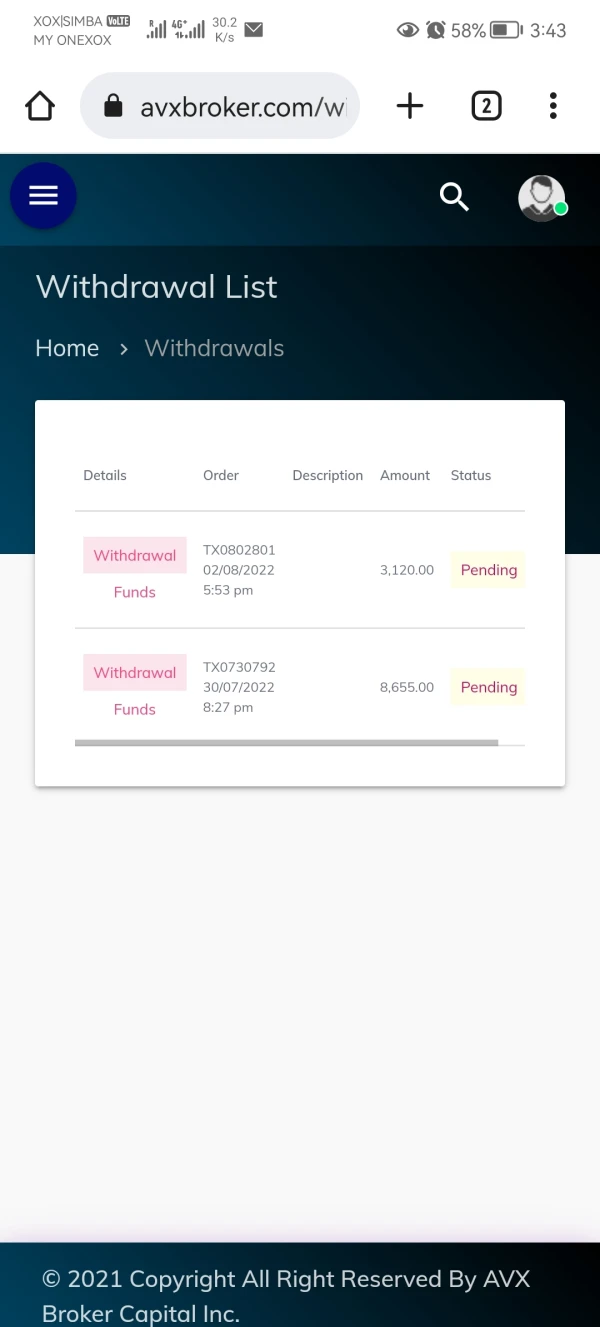
Task: Sort by the Order column header
Action: point(221,475)
